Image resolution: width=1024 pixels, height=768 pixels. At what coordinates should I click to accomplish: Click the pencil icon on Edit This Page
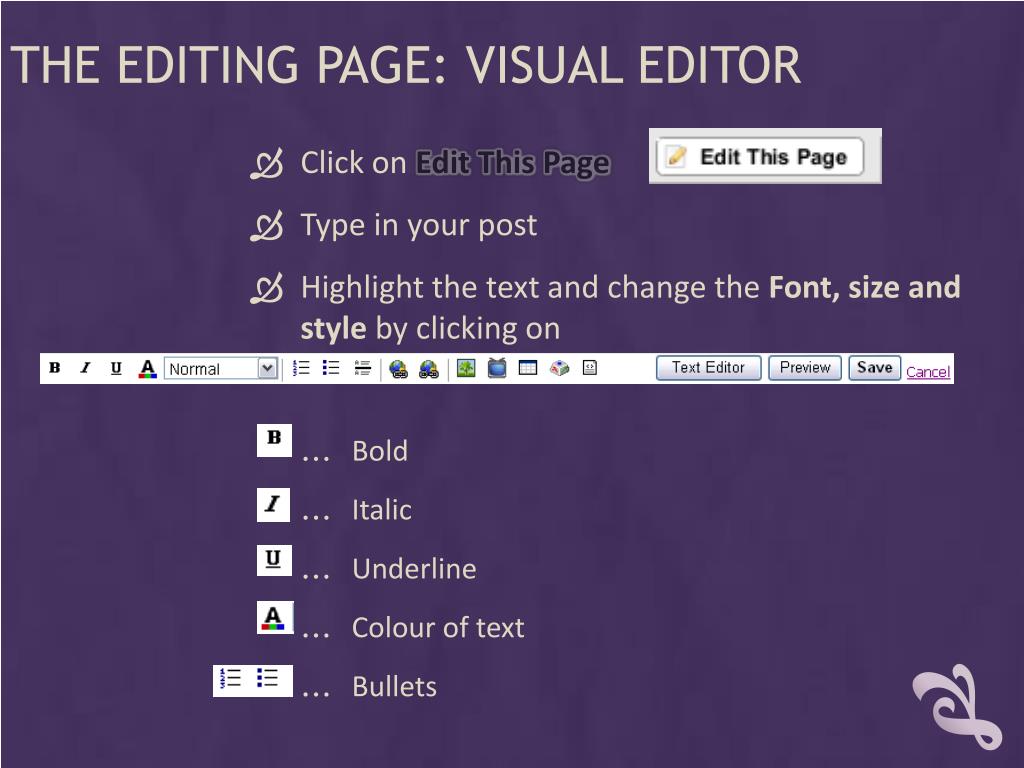point(677,156)
